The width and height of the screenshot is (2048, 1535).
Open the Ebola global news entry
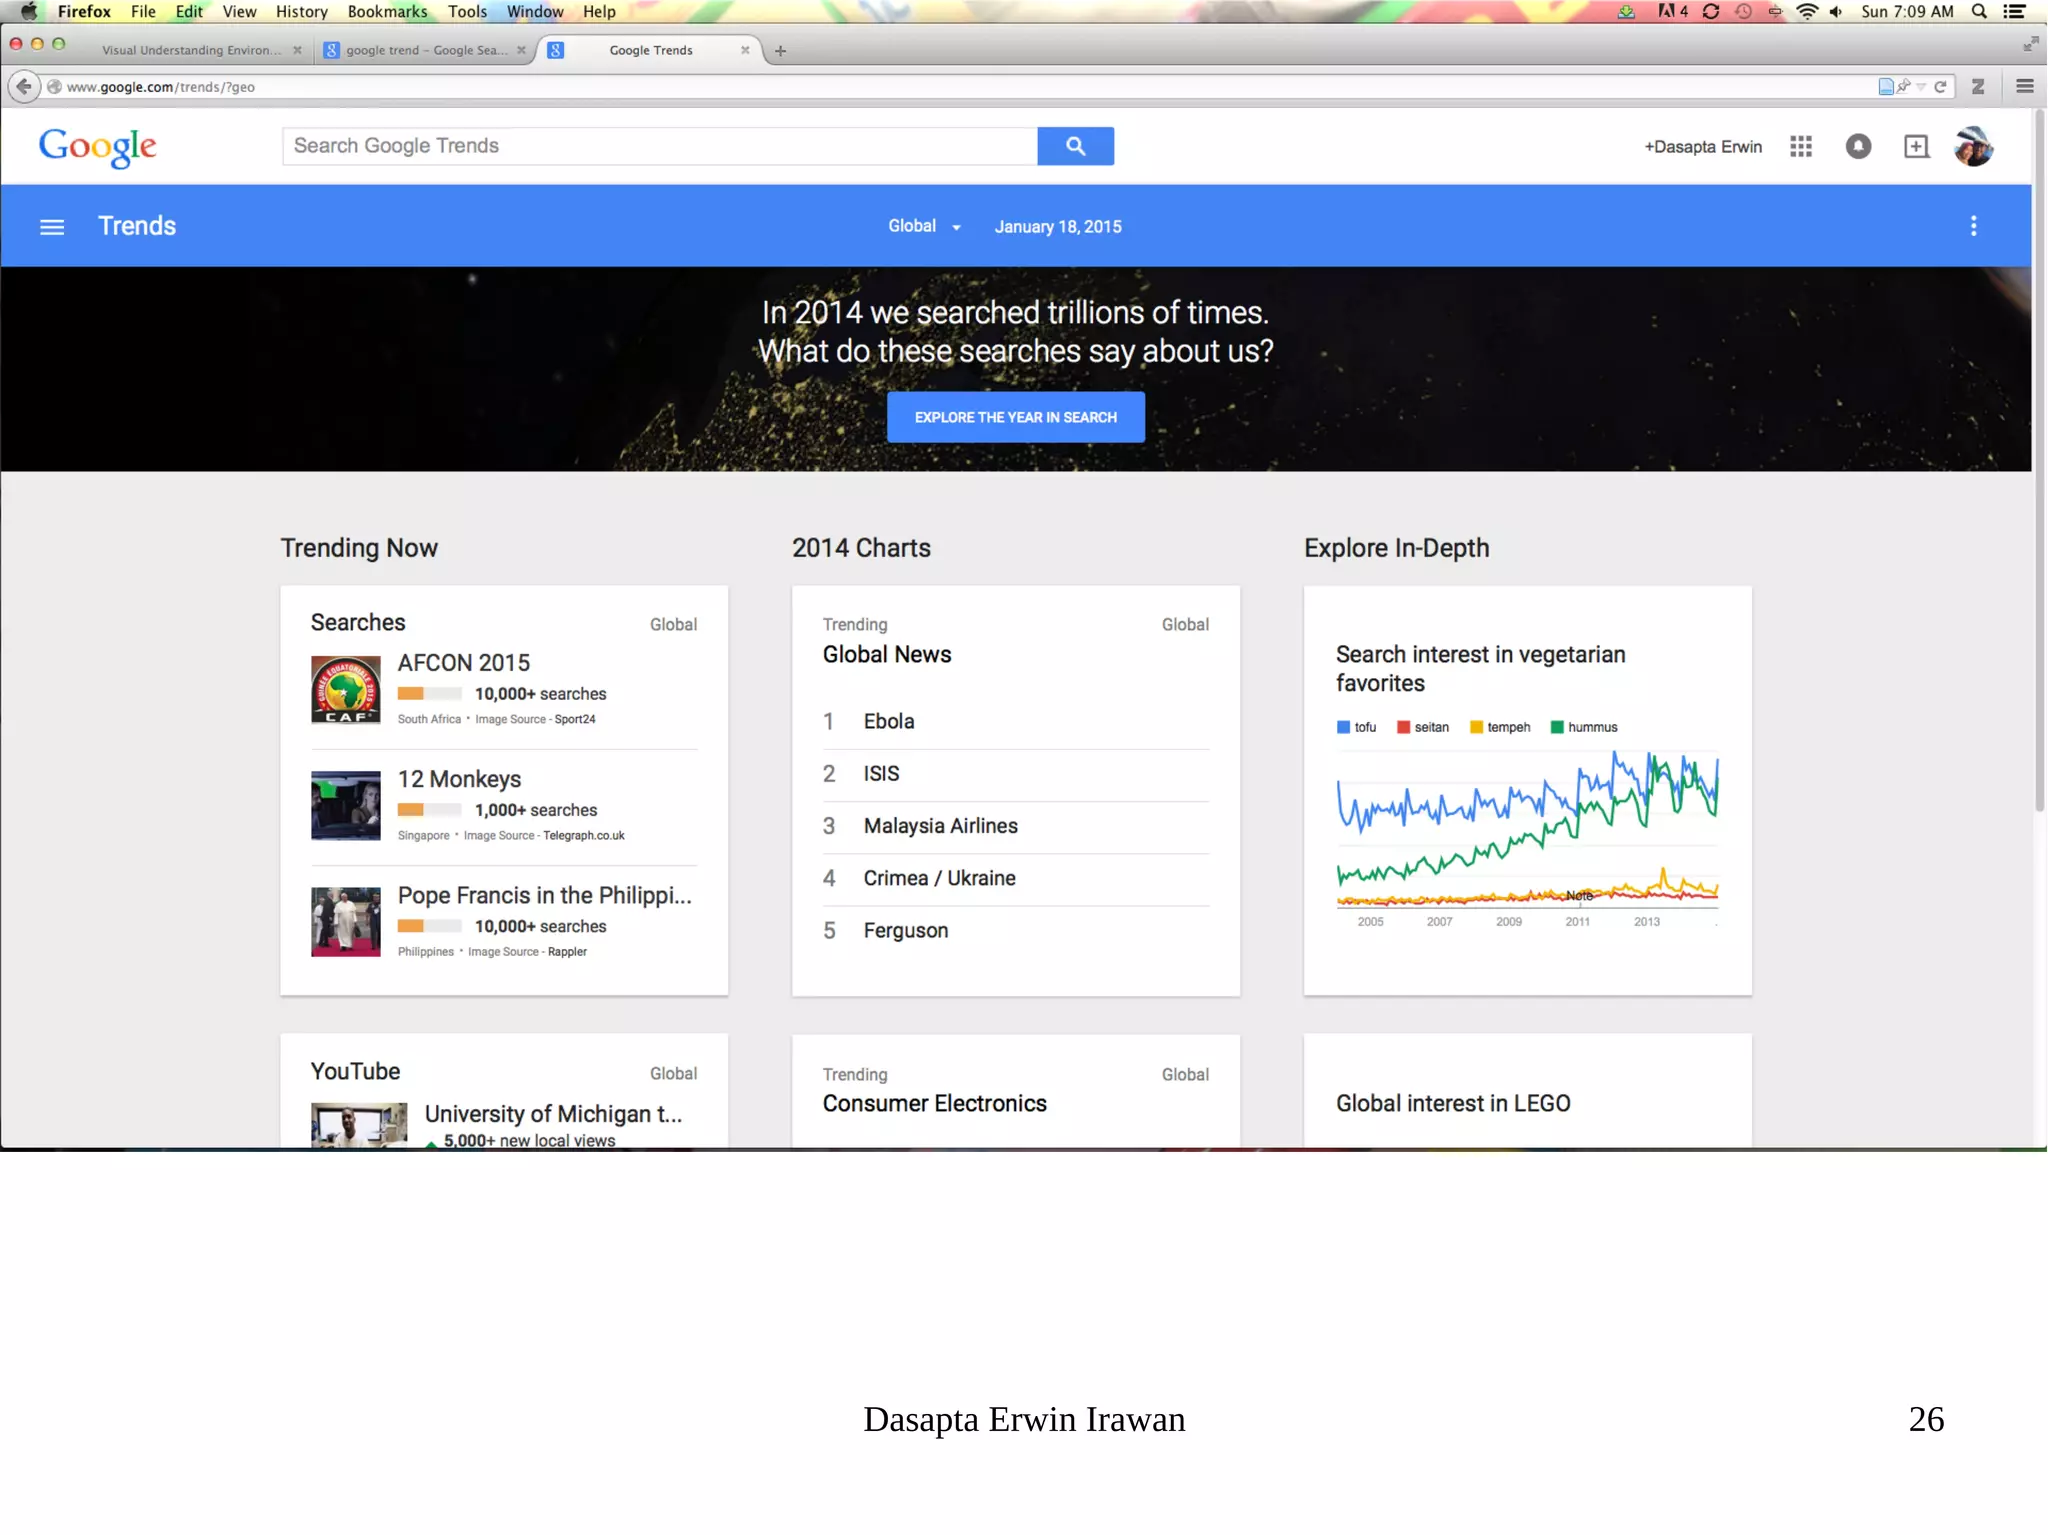[888, 722]
